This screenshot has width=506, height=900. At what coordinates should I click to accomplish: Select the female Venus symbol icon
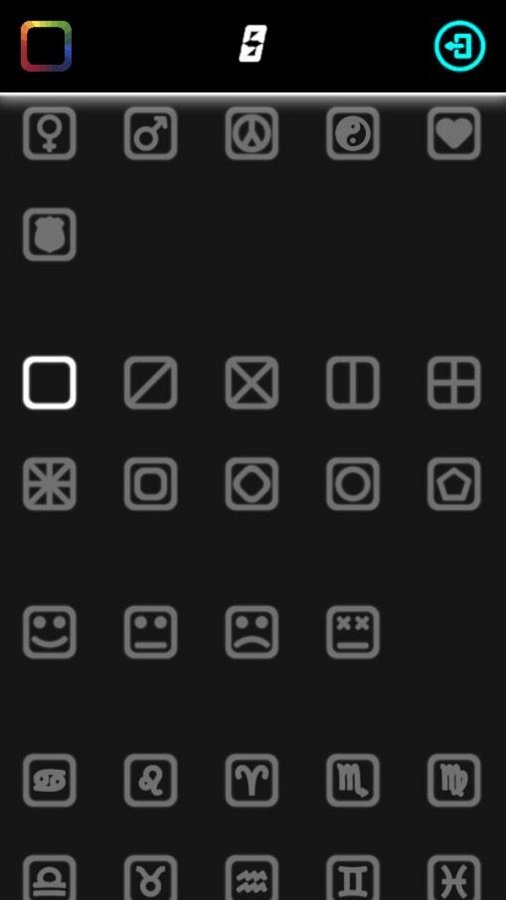49,133
